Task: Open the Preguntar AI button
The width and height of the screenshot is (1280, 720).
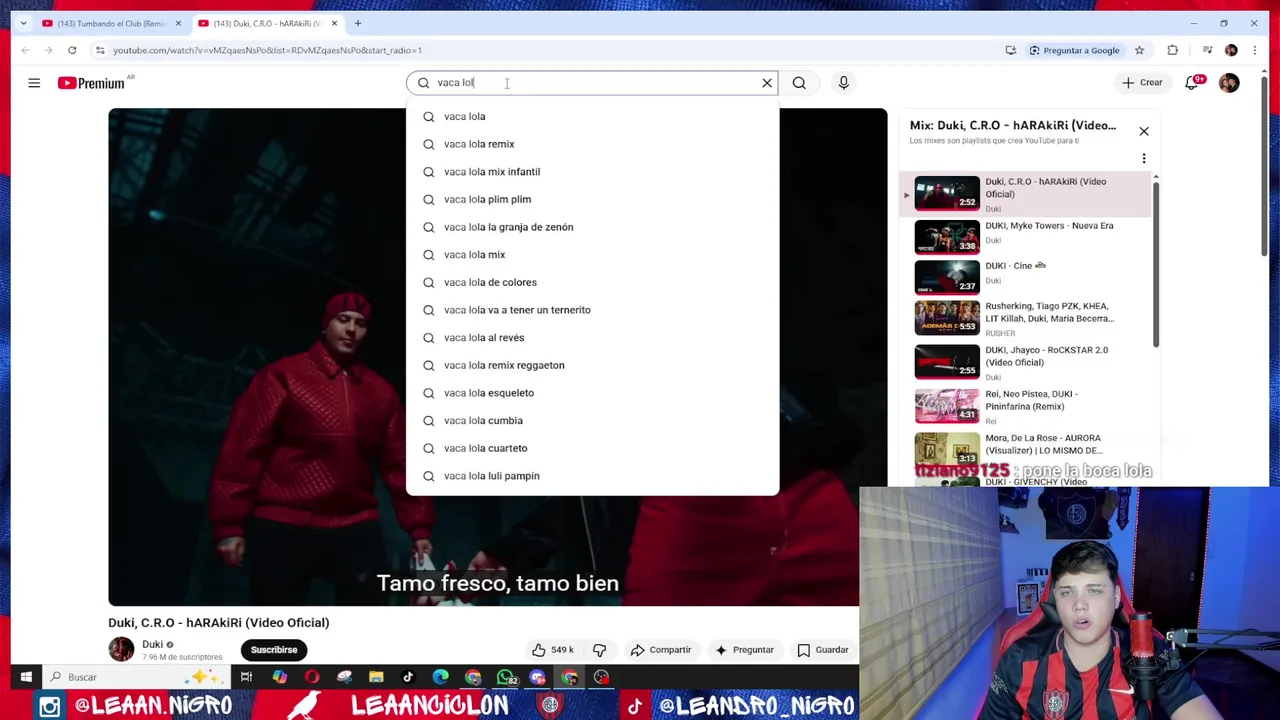Action: [743, 650]
